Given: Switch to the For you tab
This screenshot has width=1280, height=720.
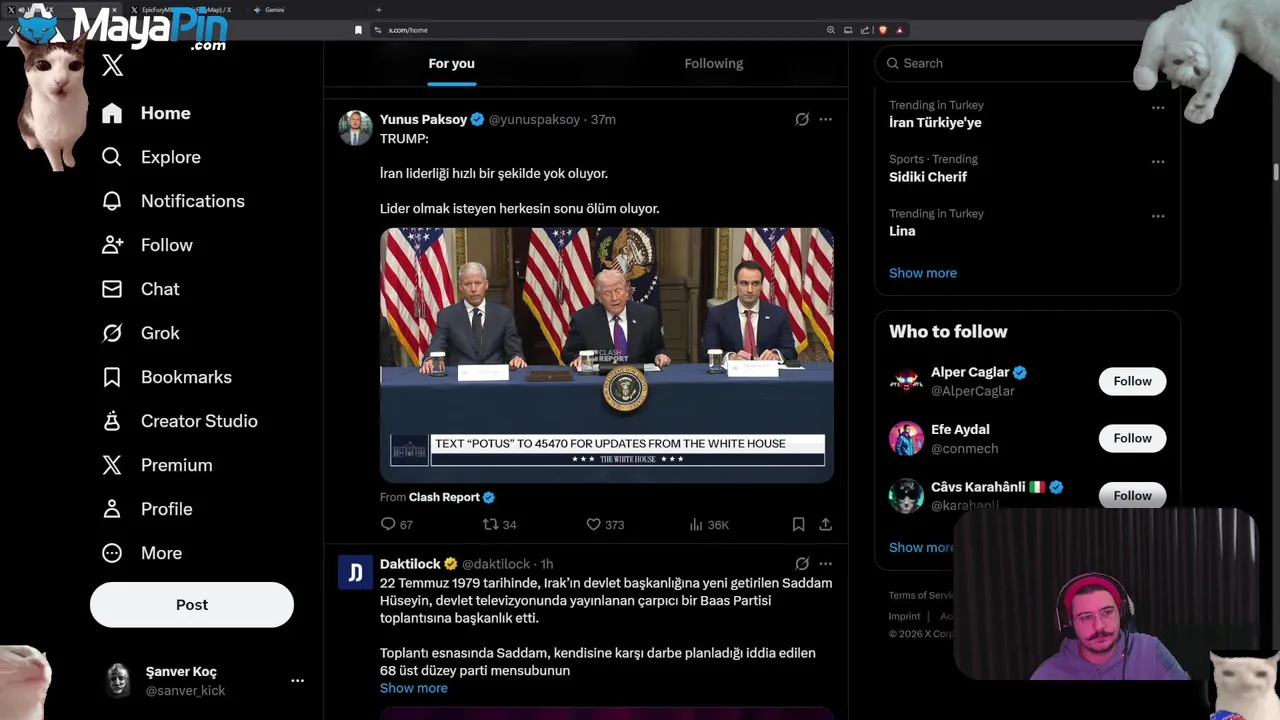Looking at the screenshot, I should tap(452, 63).
